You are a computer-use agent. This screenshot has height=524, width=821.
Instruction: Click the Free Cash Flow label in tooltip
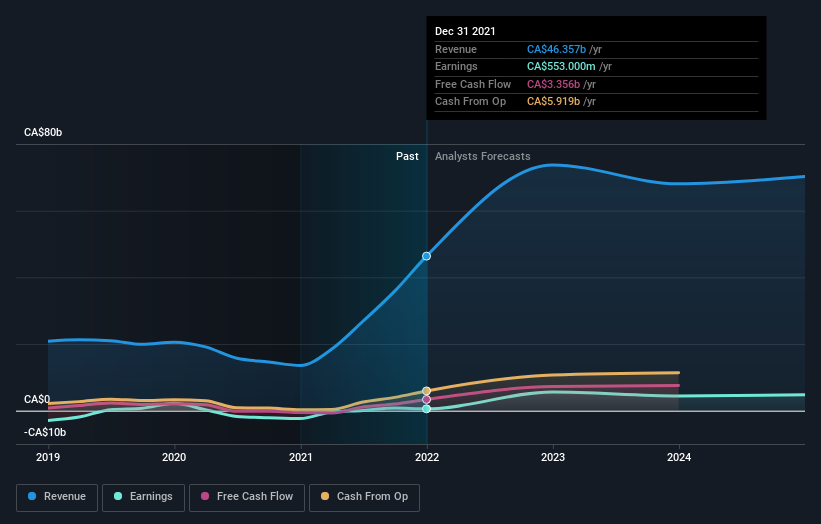coord(473,84)
